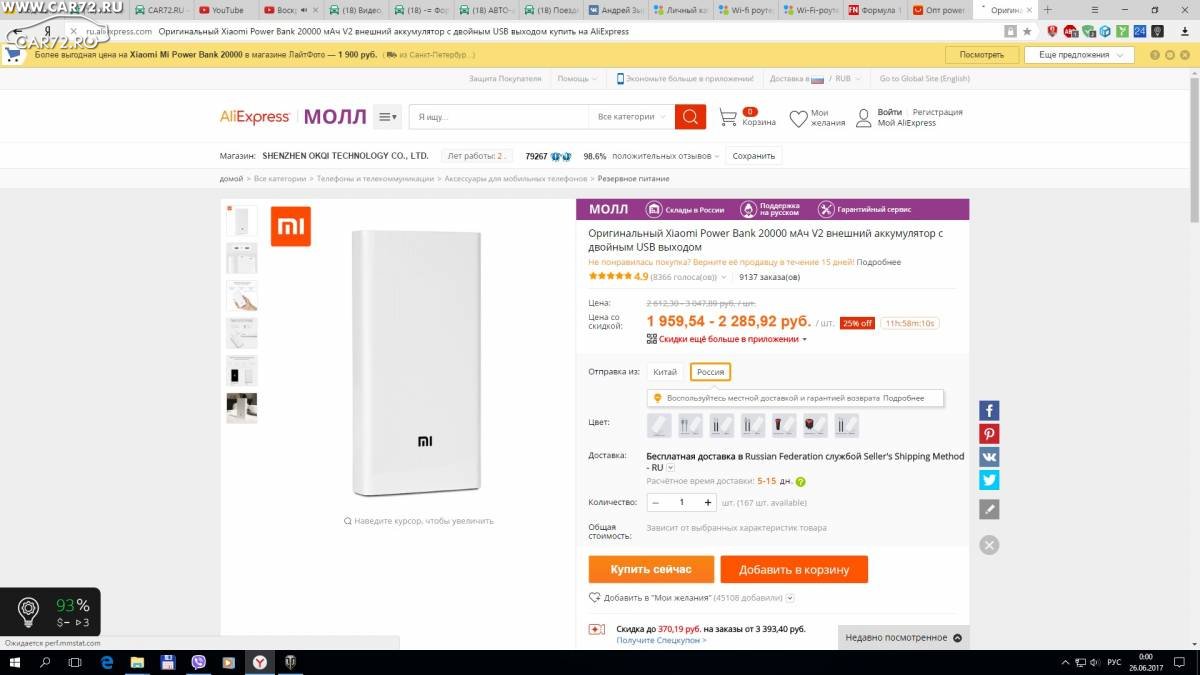This screenshot has width=1200, height=675.
Task: Click the orange search magnifier button
Action: (x=690, y=117)
